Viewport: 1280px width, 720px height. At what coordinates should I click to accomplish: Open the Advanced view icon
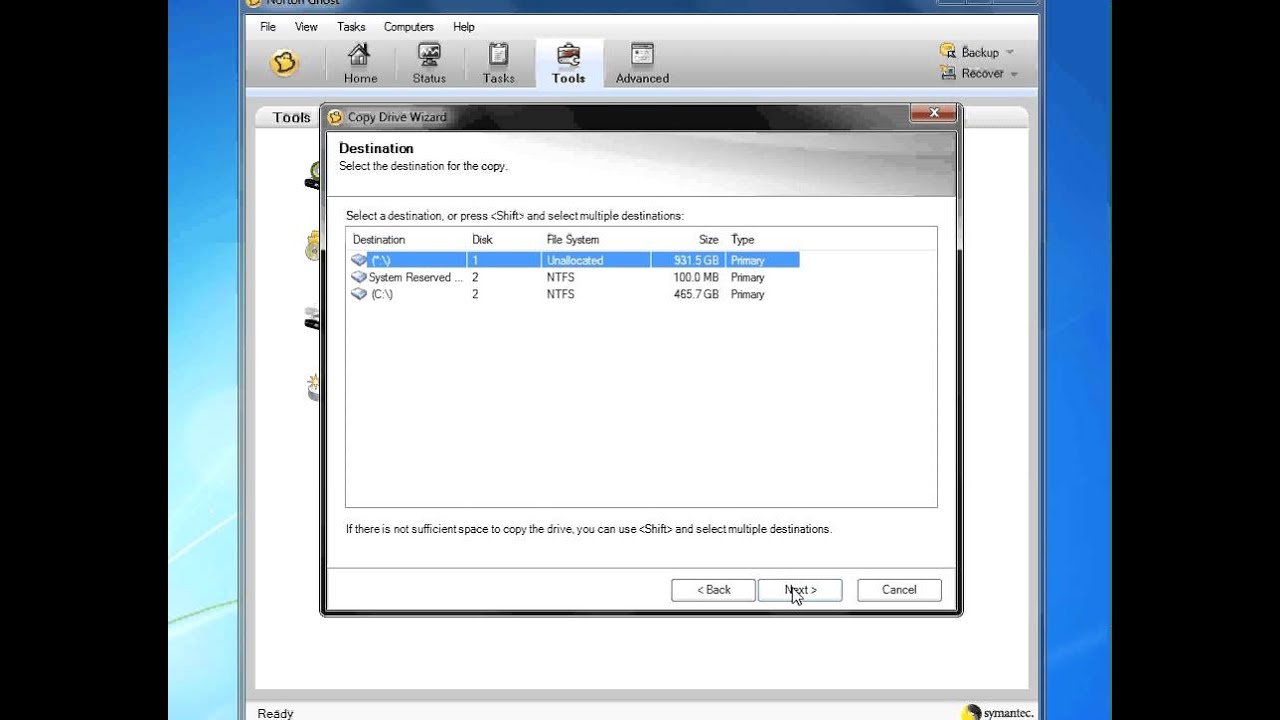point(640,62)
